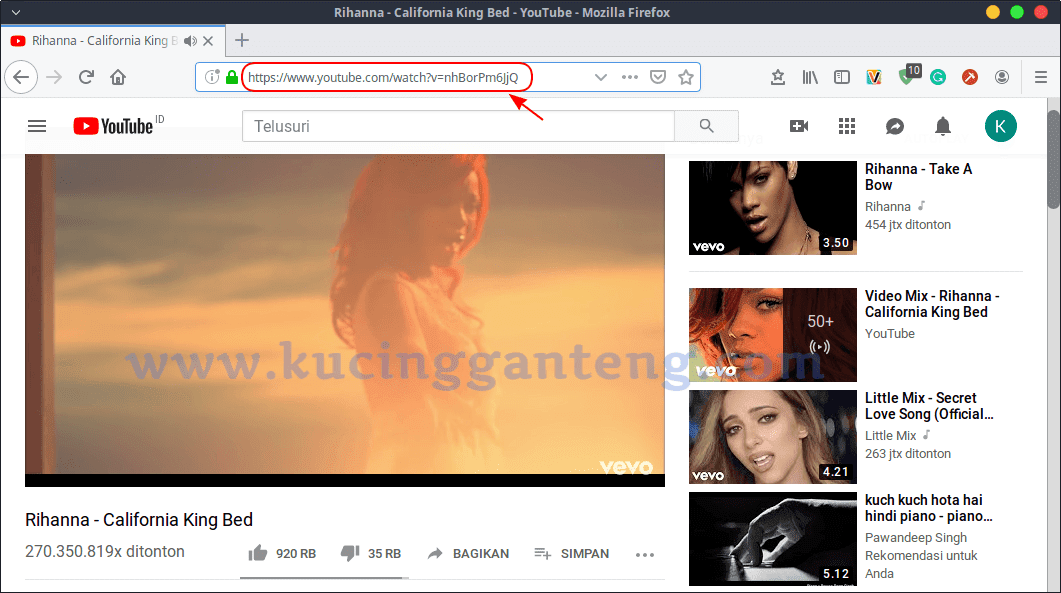Viewport: 1061px width, 593px height.
Task: Dislike the video with 35 RB
Action: coord(370,554)
